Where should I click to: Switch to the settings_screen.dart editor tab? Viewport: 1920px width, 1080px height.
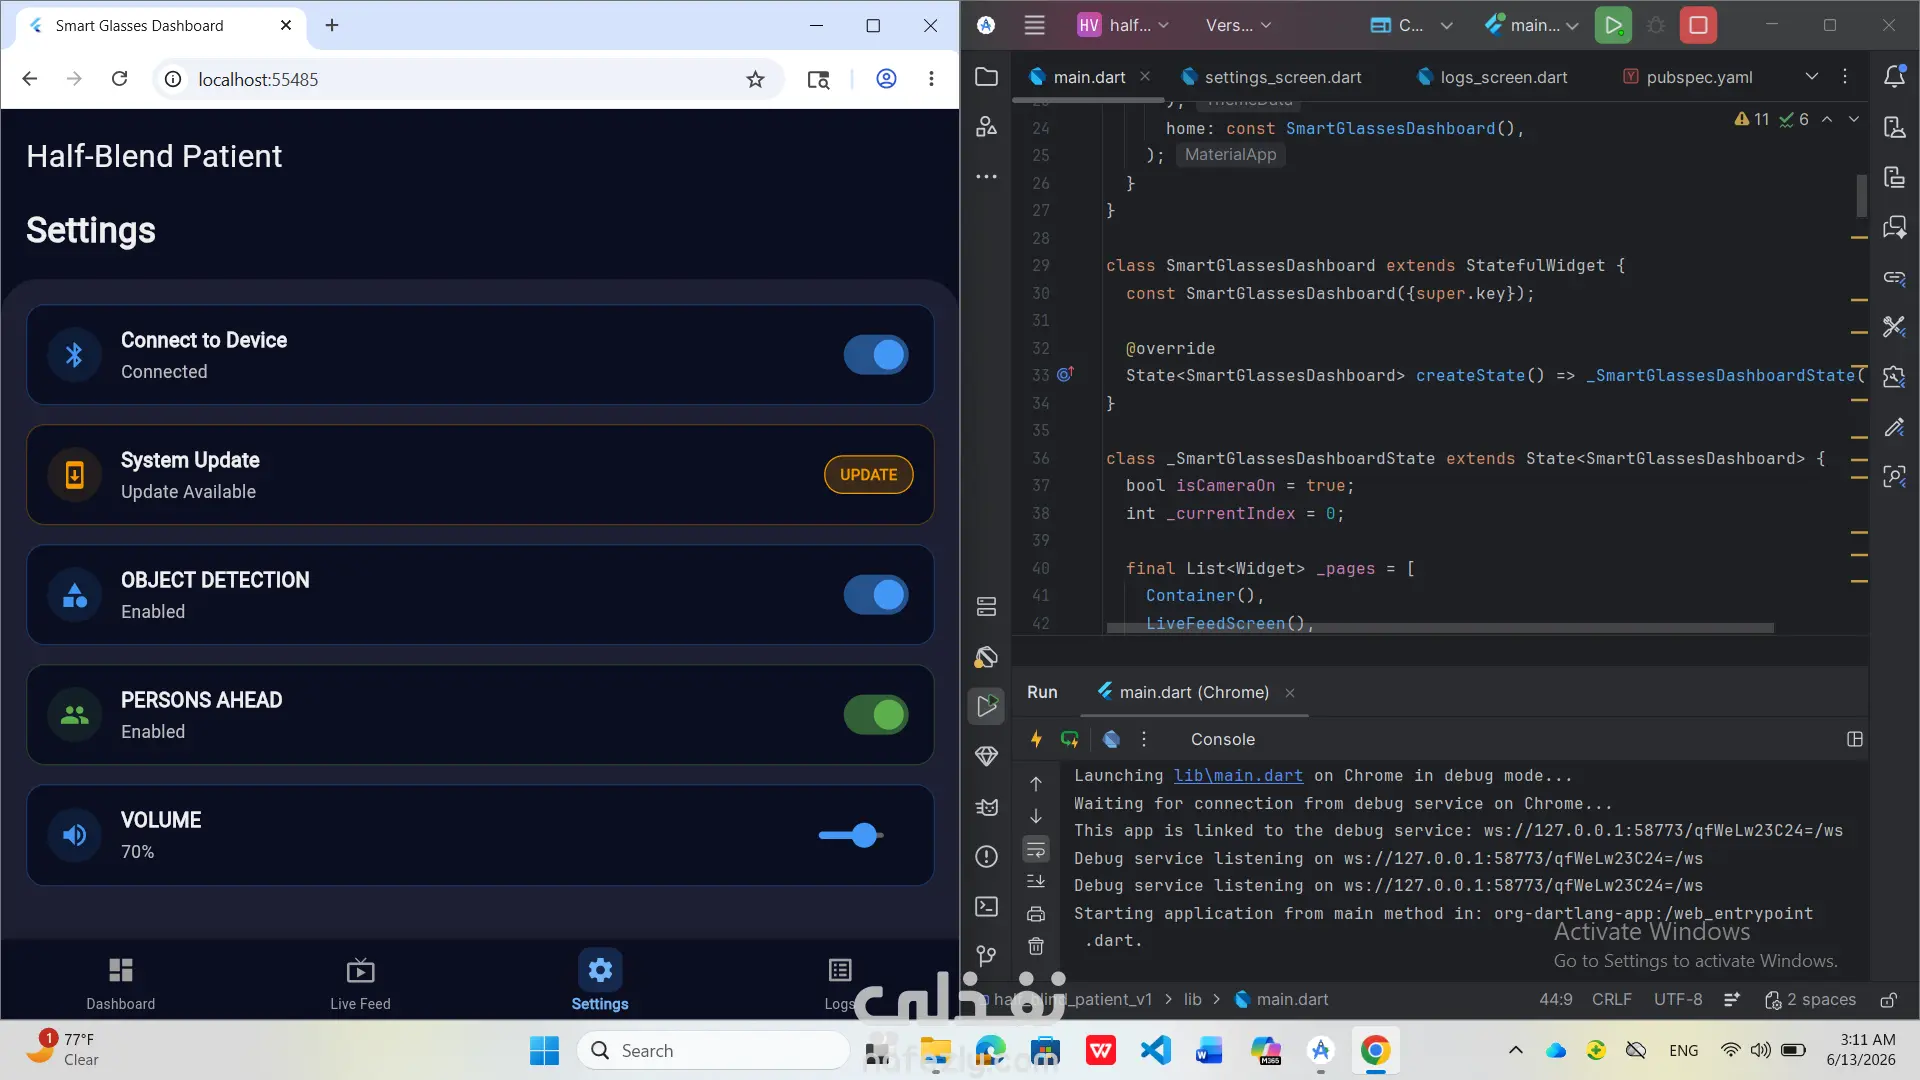click(1271, 77)
